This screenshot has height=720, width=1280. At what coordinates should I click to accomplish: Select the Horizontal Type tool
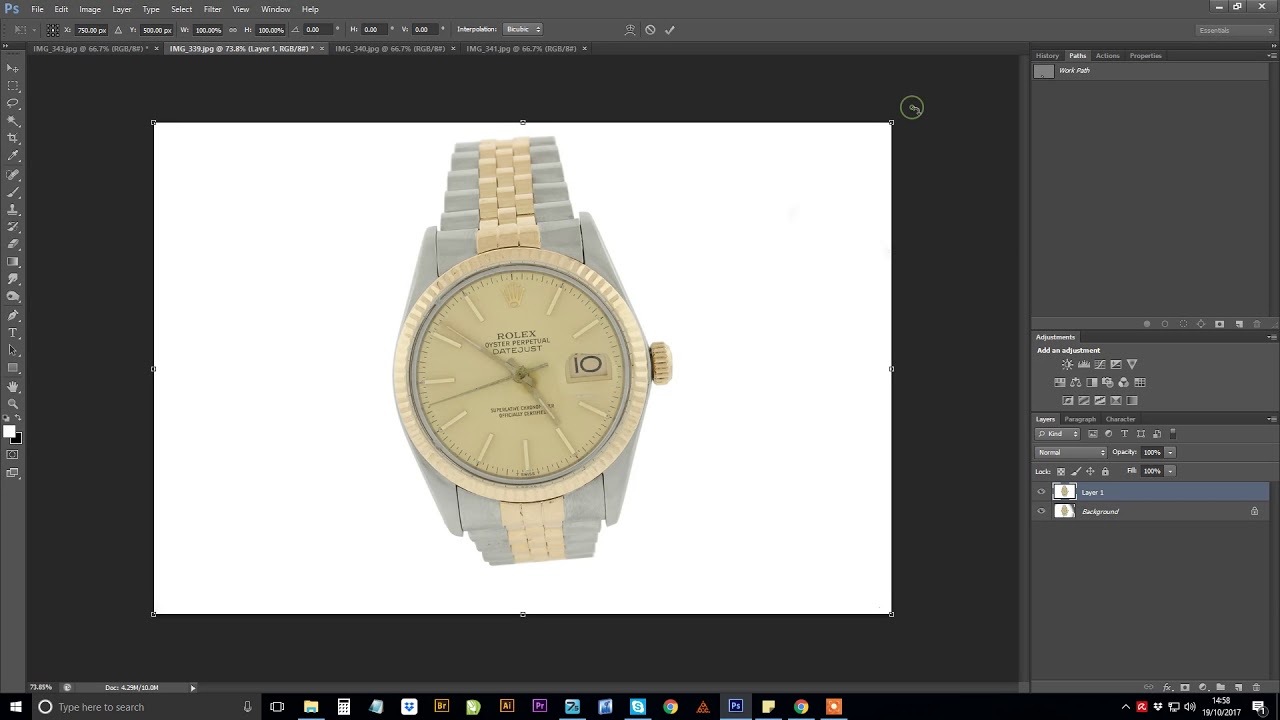(13, 333)
